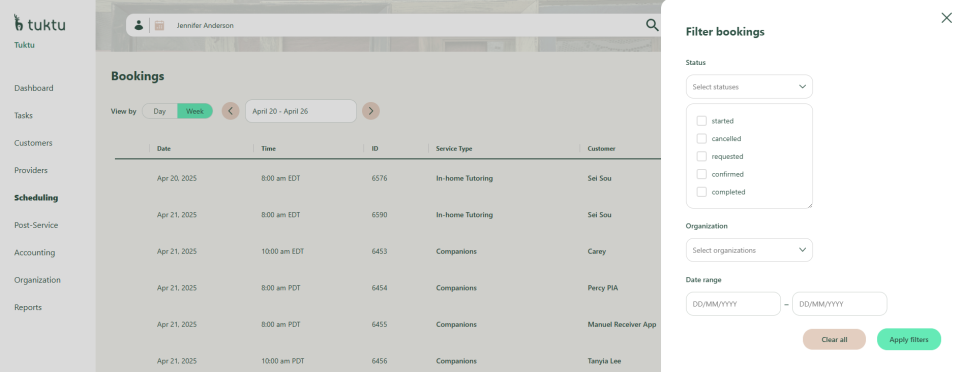
Task: Click the 10:00 am PDT time cell
Action: [x=282, y=361]
